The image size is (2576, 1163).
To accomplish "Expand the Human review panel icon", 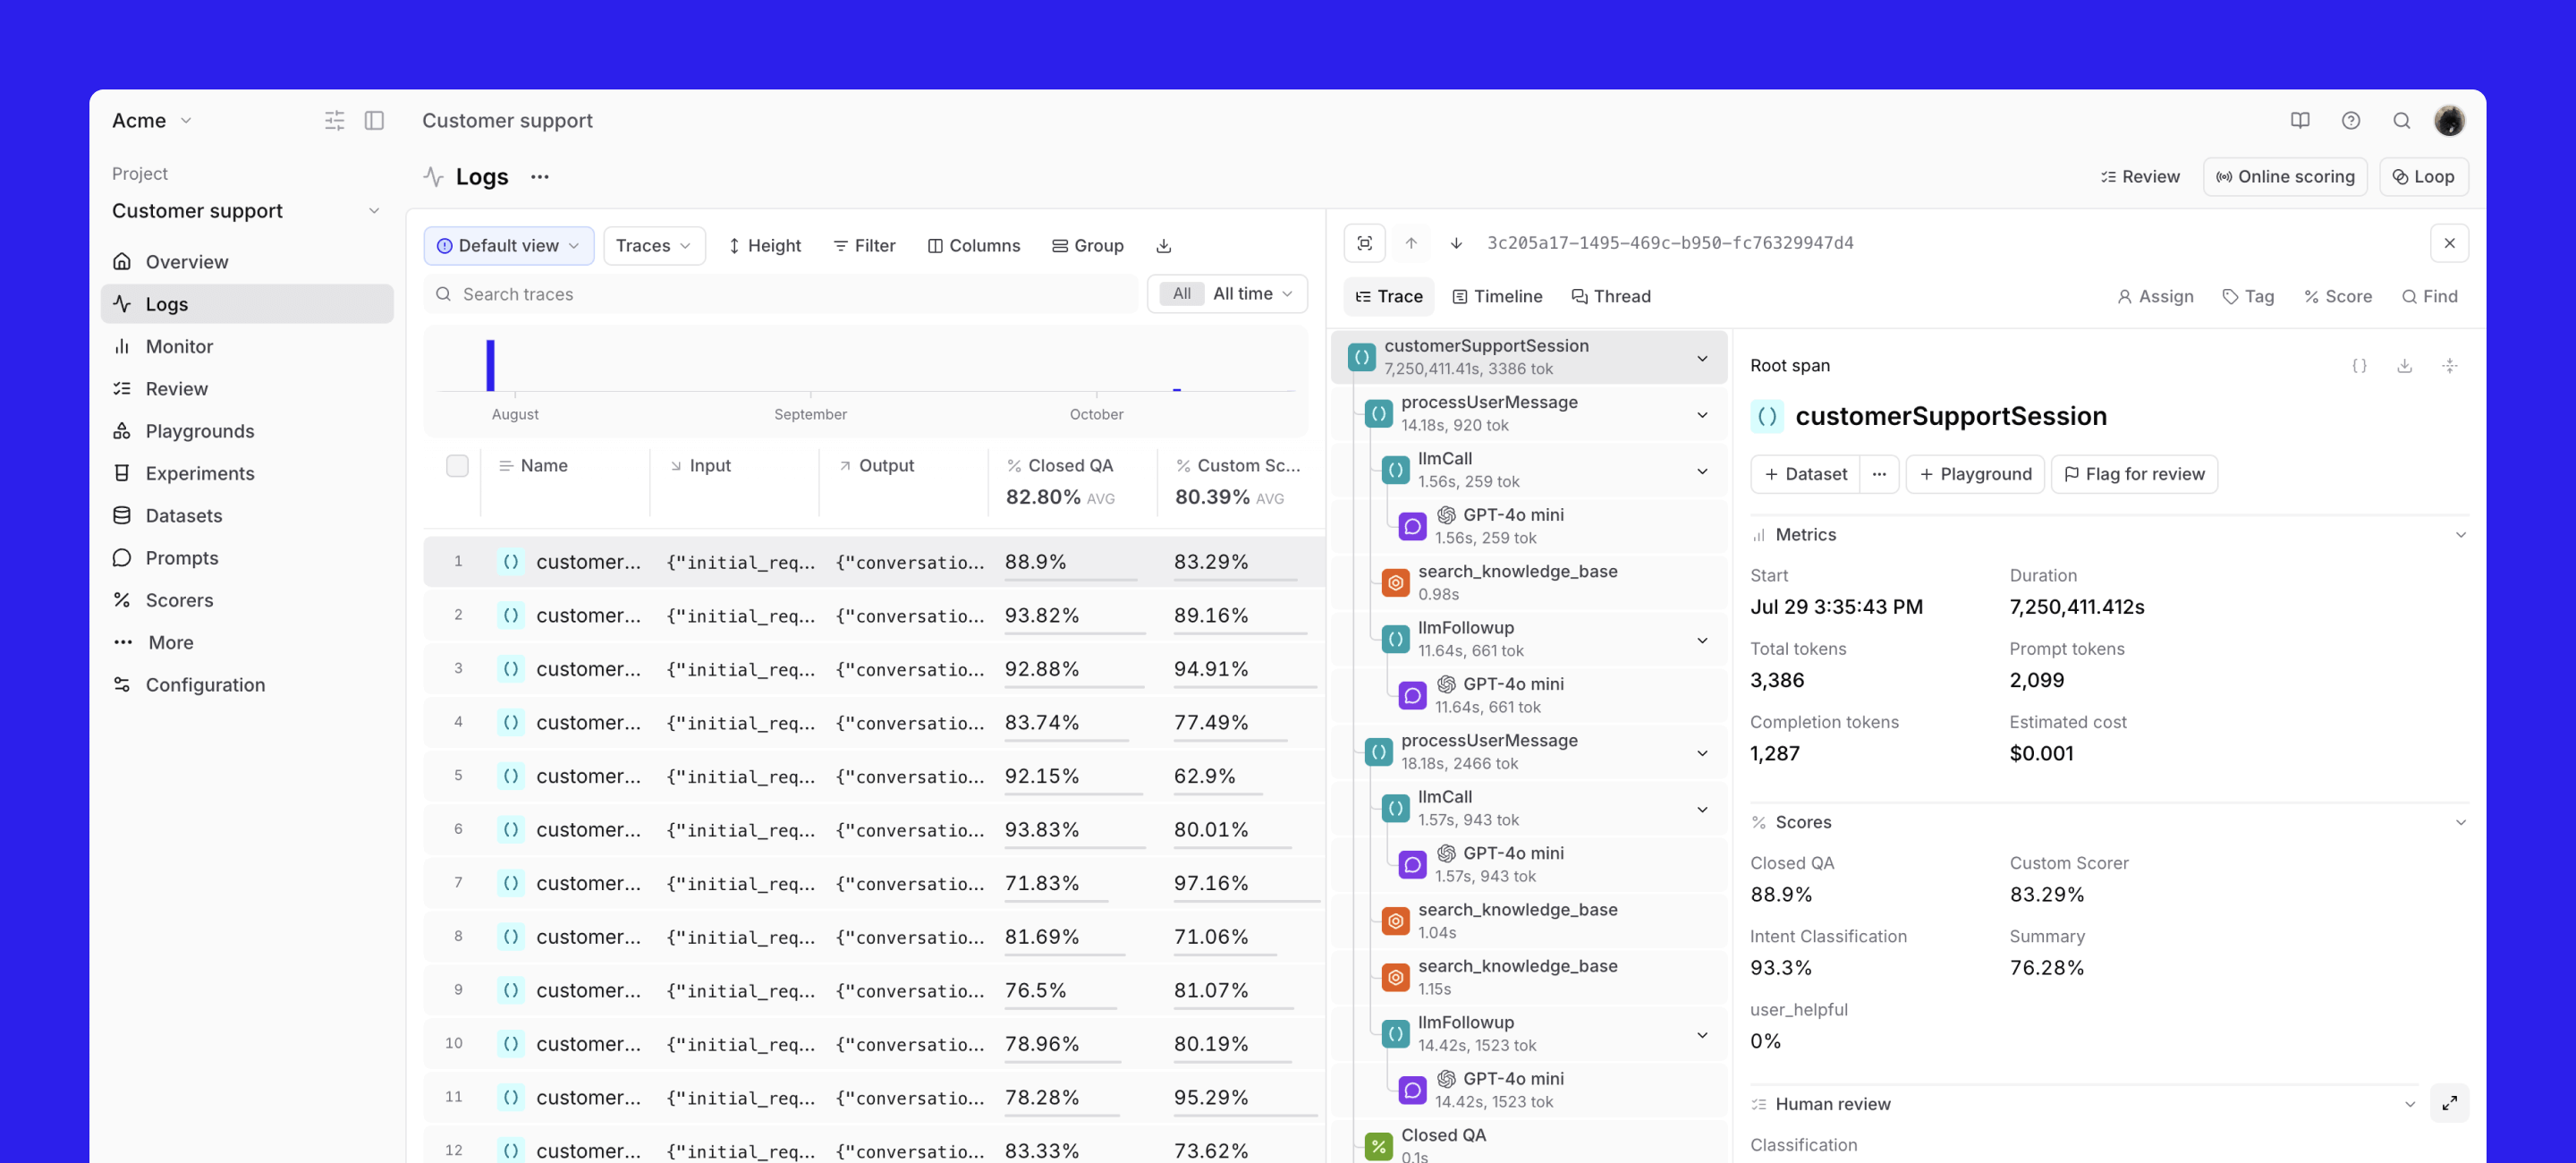I will click(2449, 1103).
